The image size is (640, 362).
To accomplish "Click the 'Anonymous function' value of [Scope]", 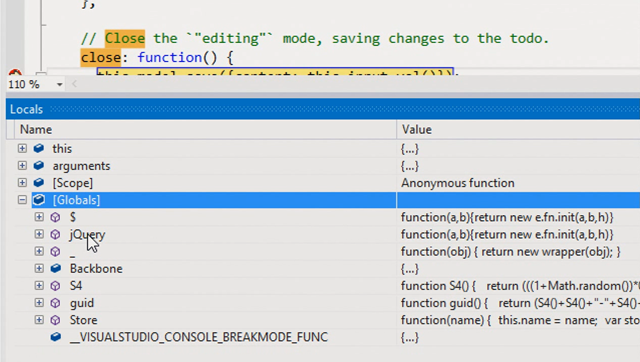I will pyautogui.click(x=458, y=183).
